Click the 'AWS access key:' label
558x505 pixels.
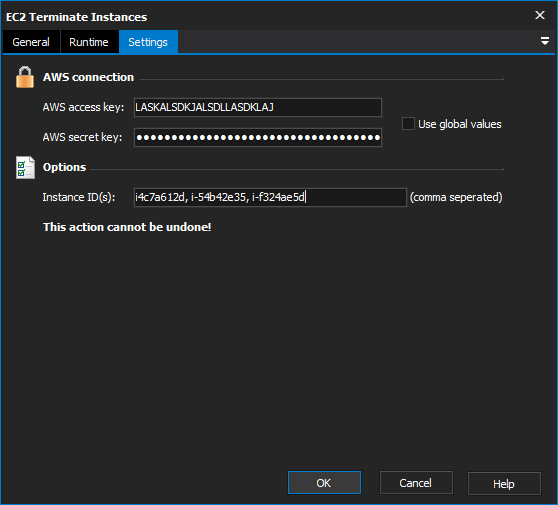[83, 107]
